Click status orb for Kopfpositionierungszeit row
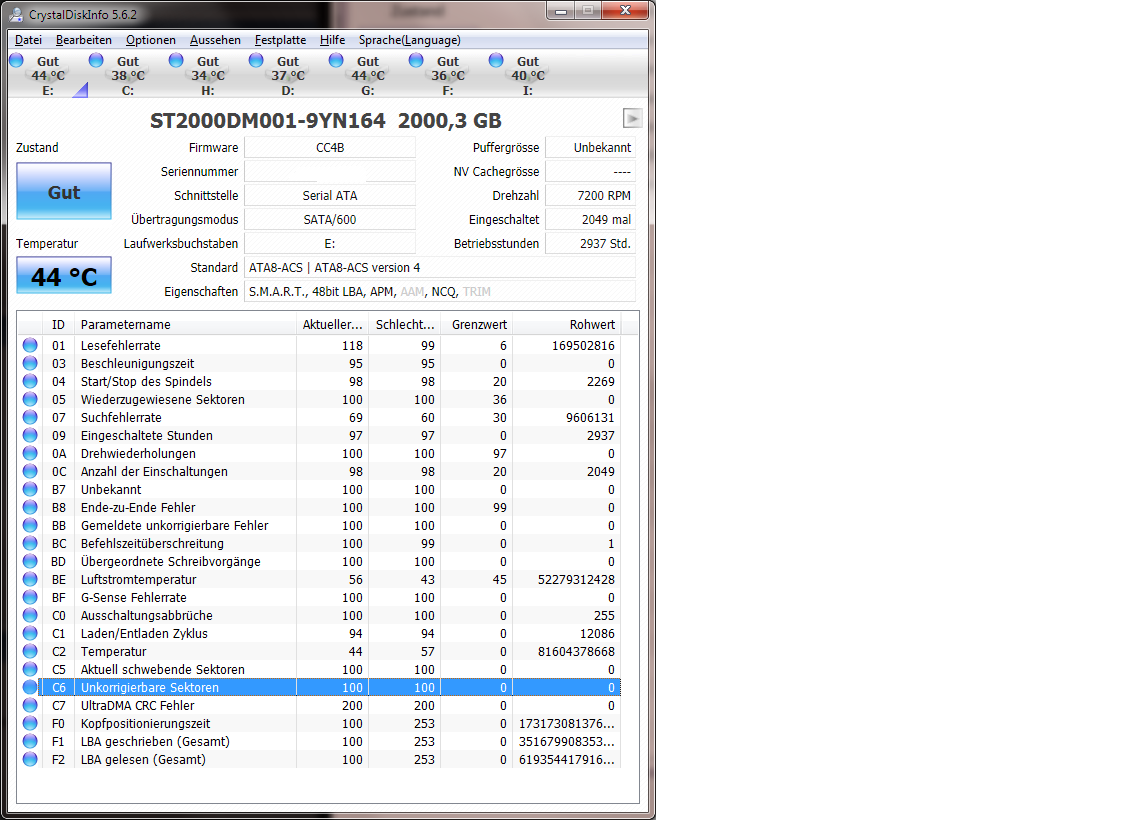Image resolution: width=1142 pixels, height=820 pixels. [30, 723]
